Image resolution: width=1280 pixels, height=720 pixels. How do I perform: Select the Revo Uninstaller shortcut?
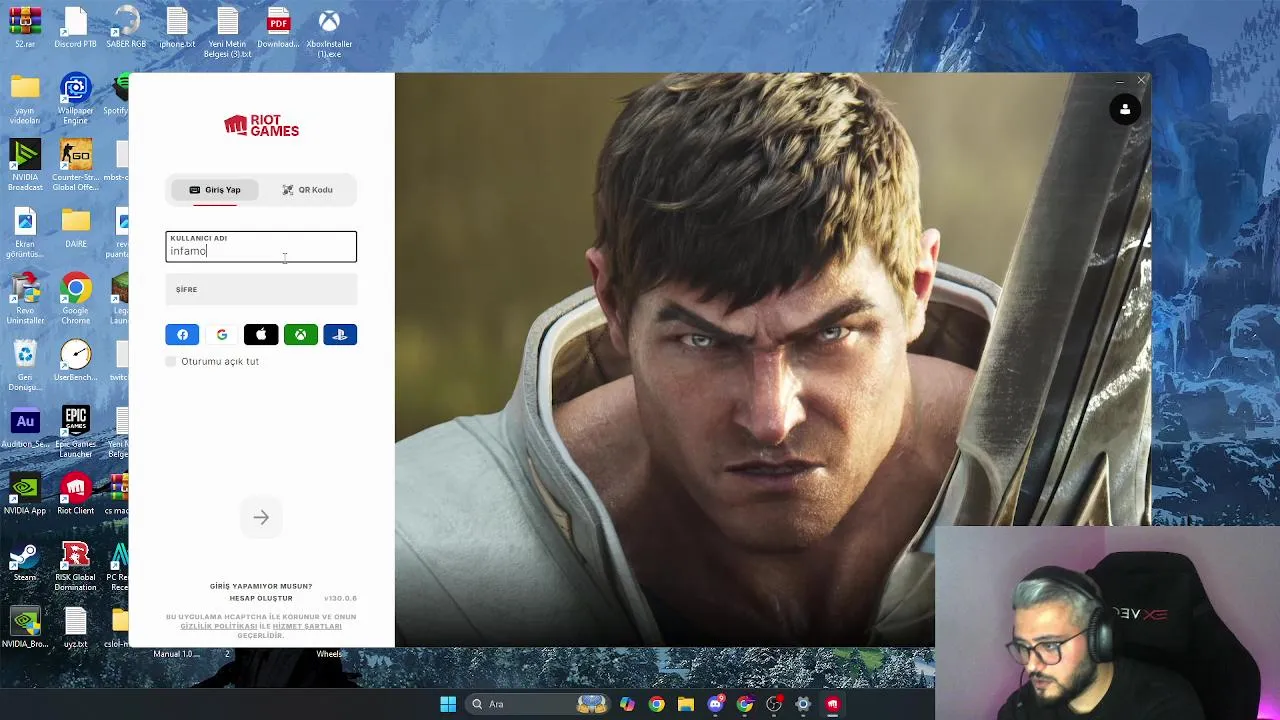click(x=25, y=300)
